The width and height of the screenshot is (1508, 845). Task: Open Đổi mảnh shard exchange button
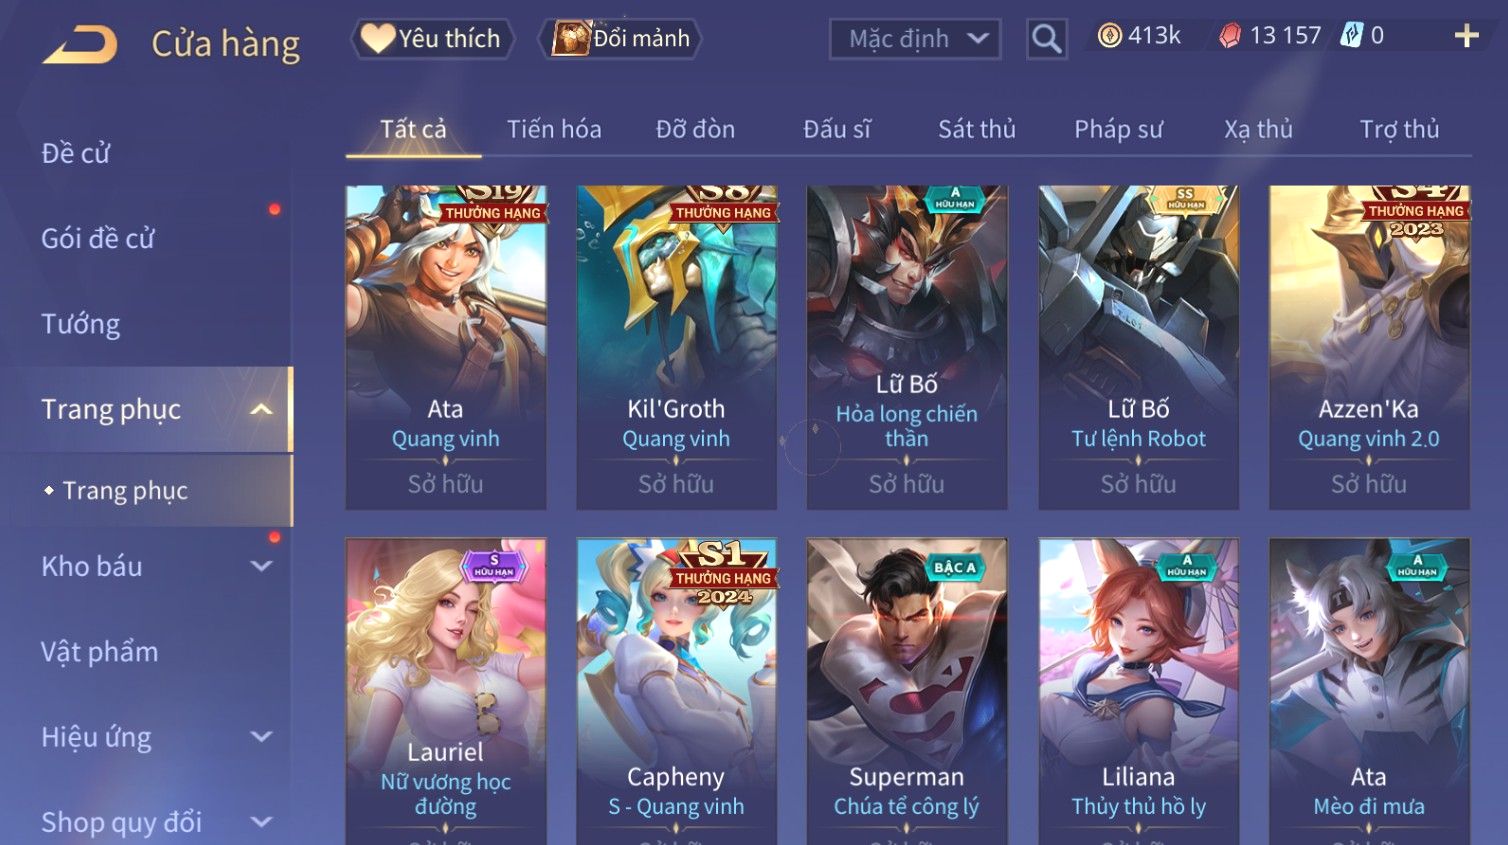621,39
